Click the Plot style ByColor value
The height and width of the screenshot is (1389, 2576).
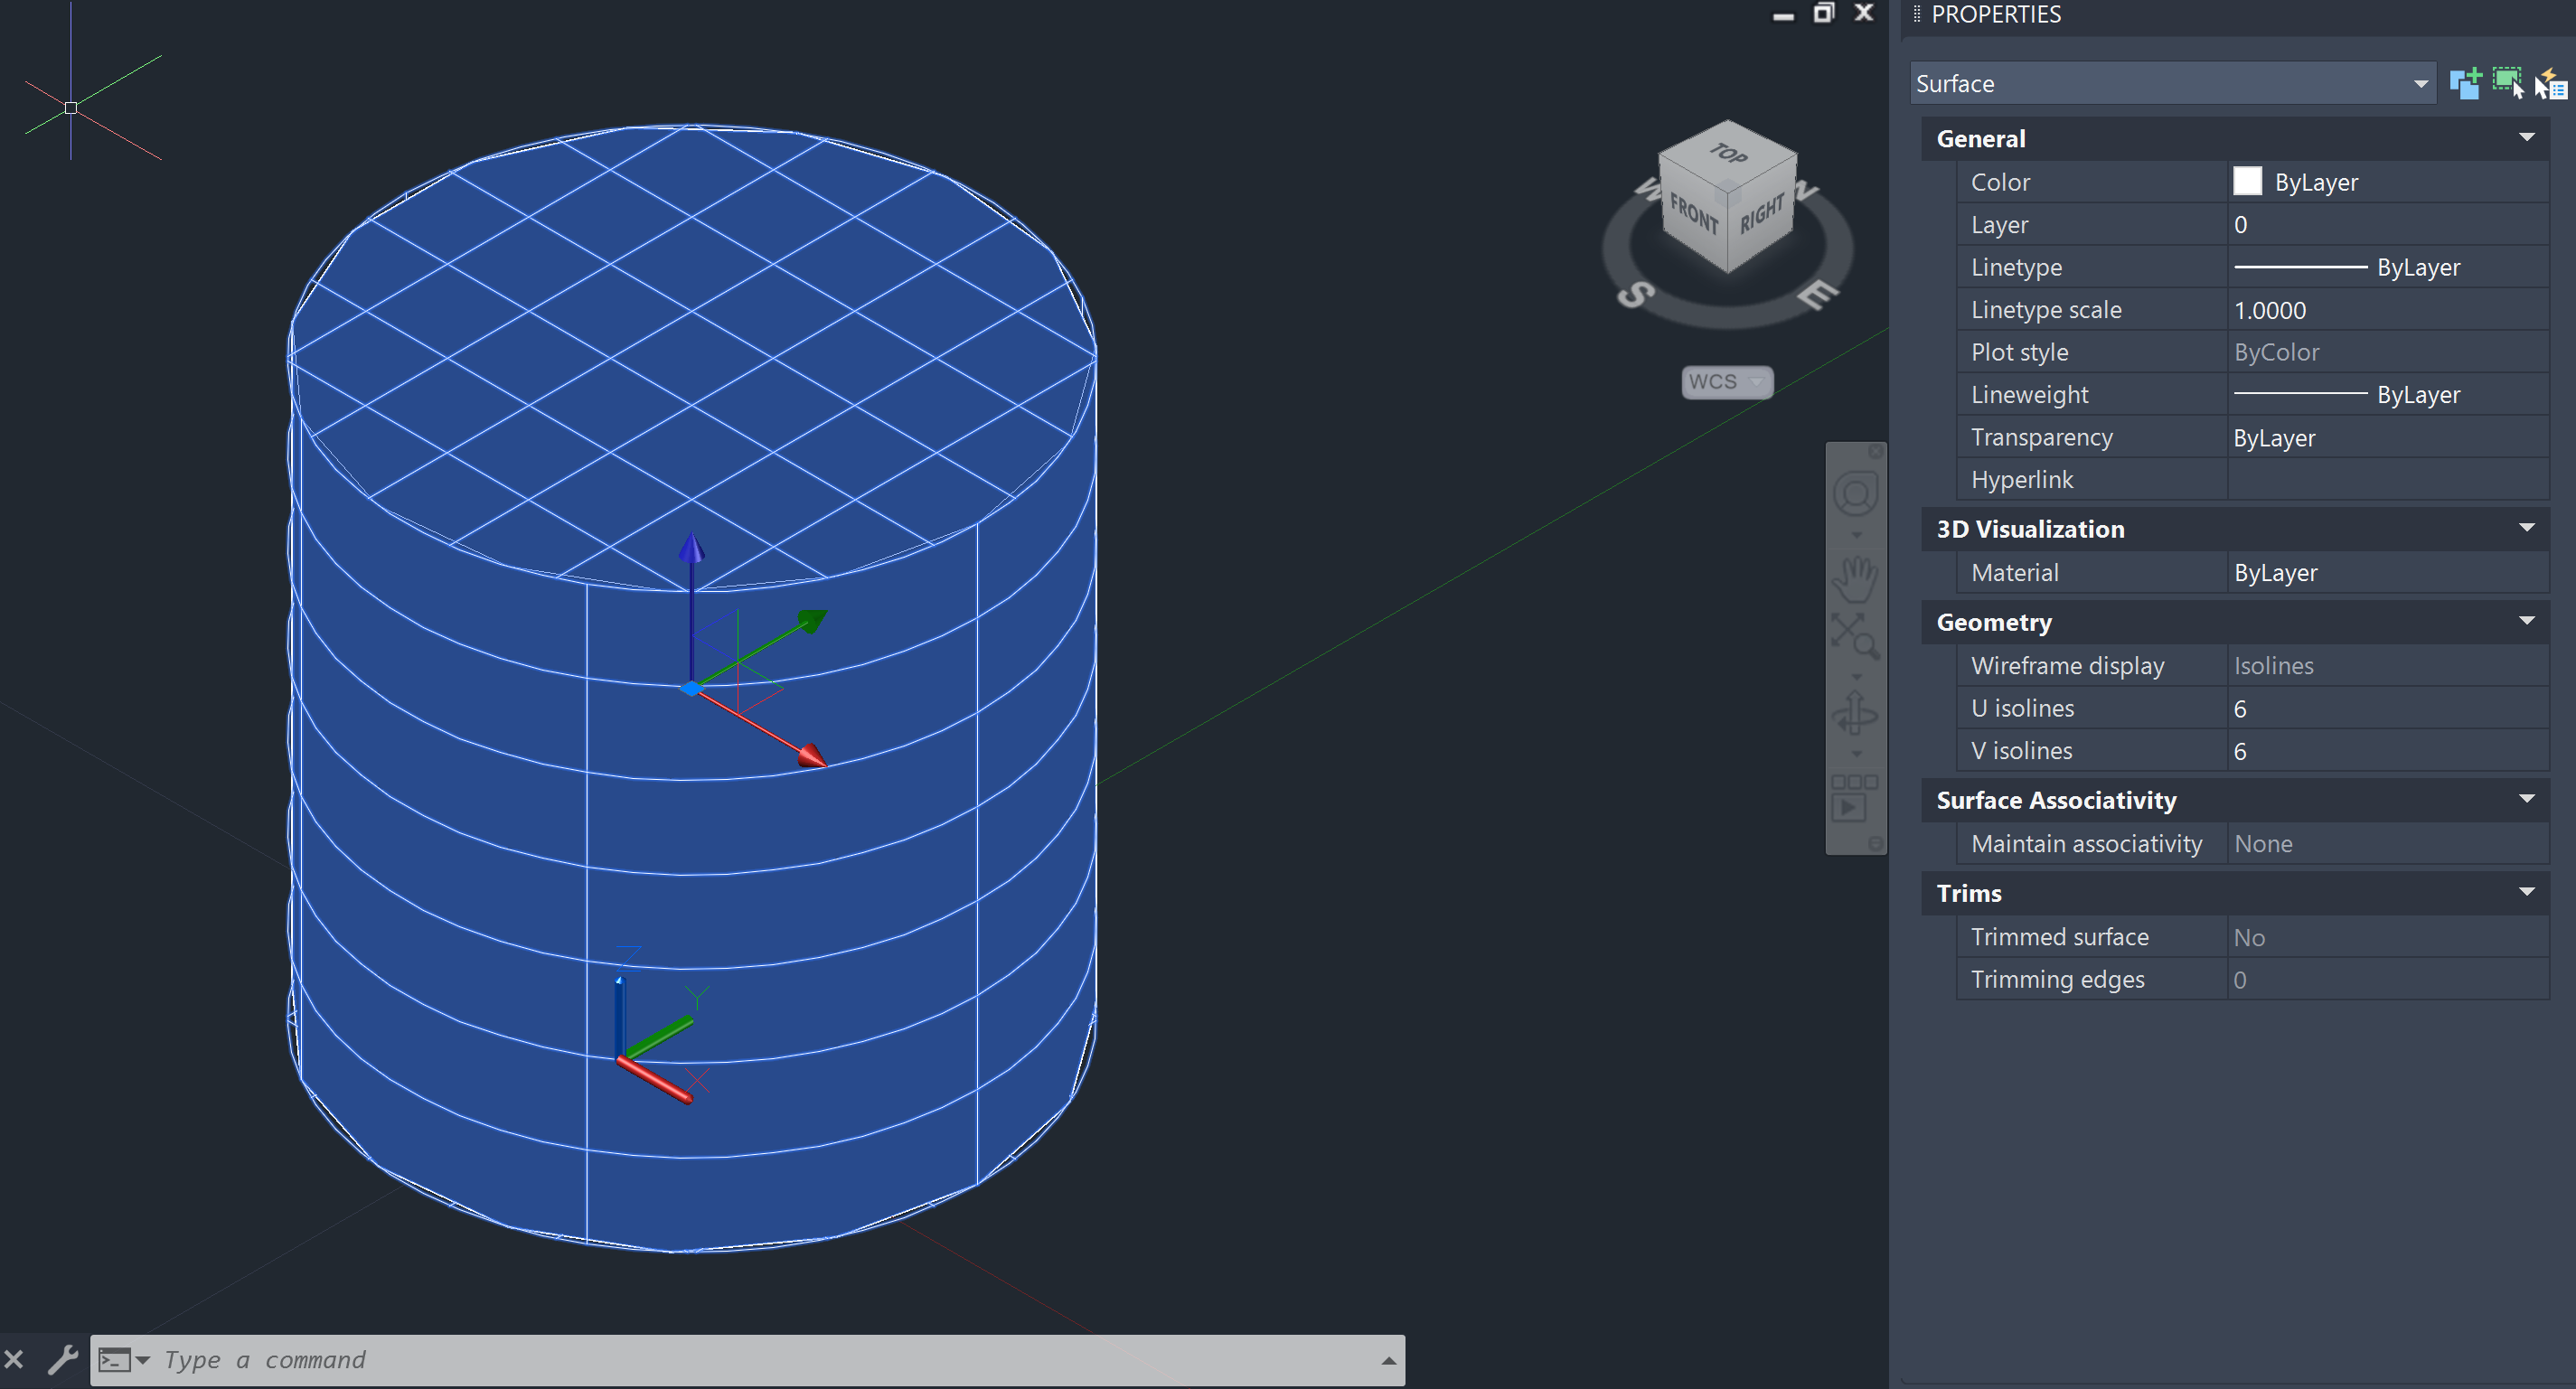tap(2388, 352)
